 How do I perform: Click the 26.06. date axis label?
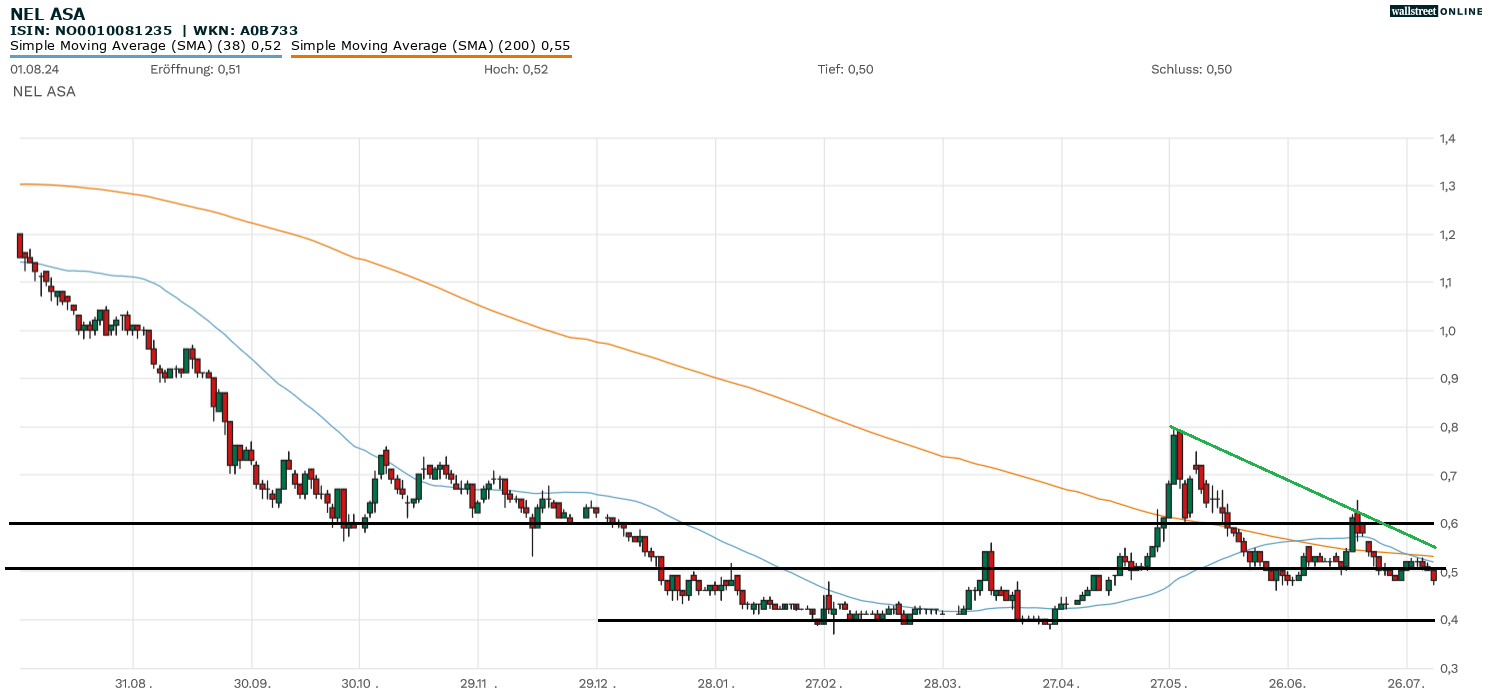coord(1288,682)
